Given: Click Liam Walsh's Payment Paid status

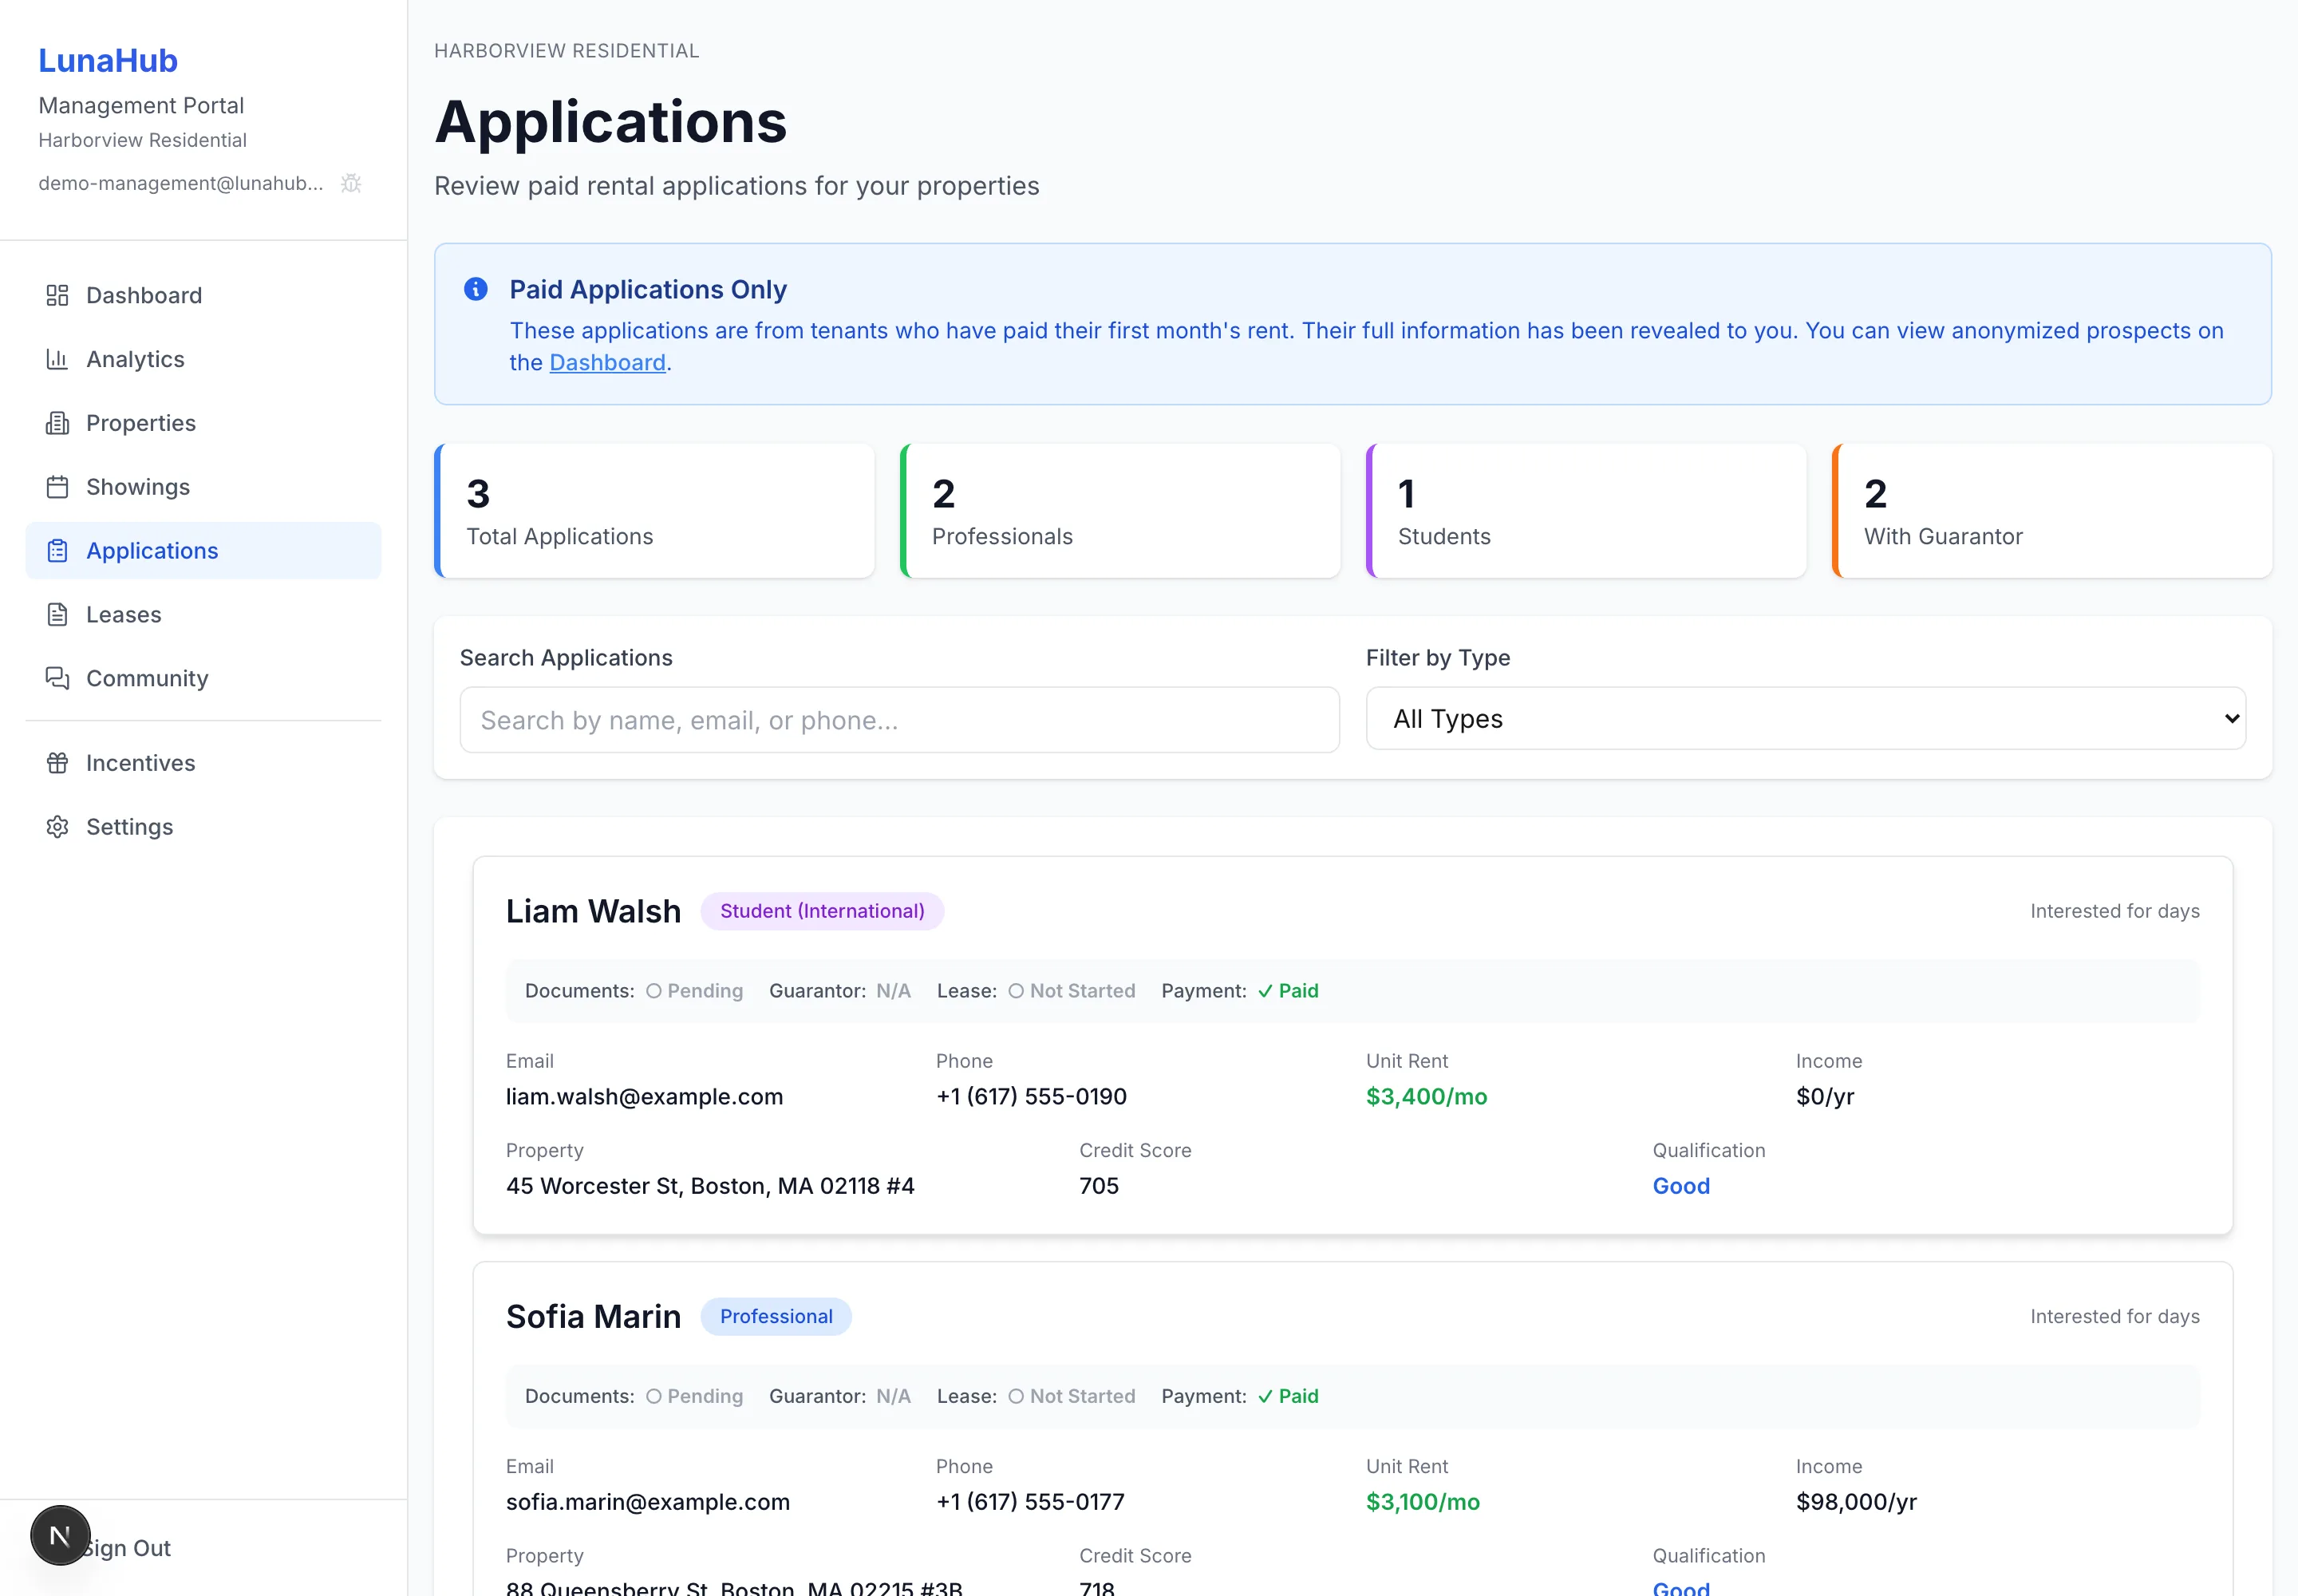Looking at the screenshot, I should coord(1288,991).
